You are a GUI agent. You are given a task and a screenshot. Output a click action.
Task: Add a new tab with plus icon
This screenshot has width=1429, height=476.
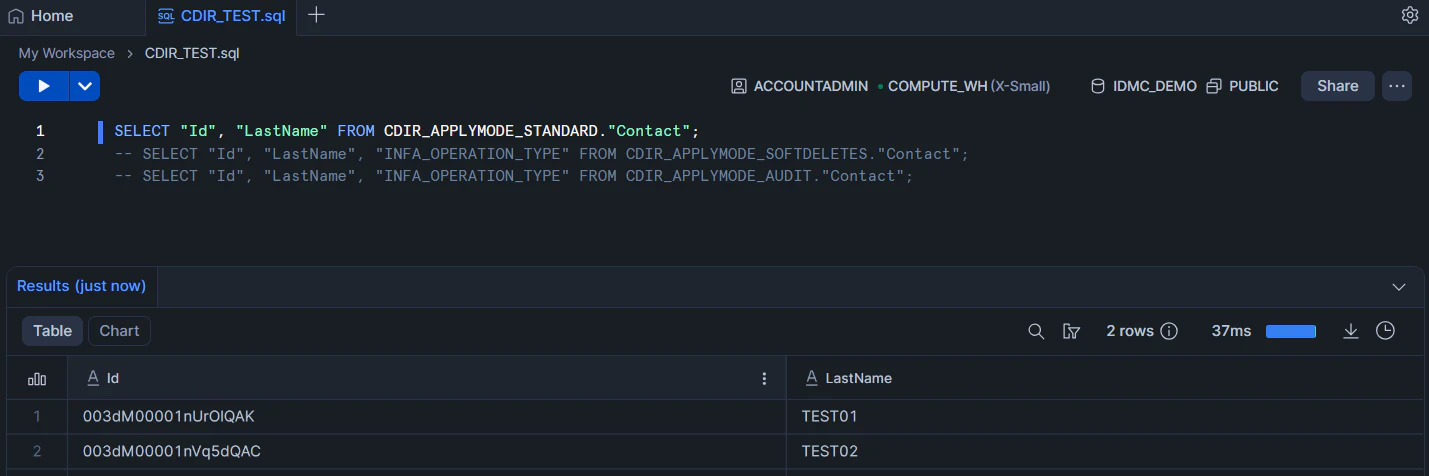point(316,15)
